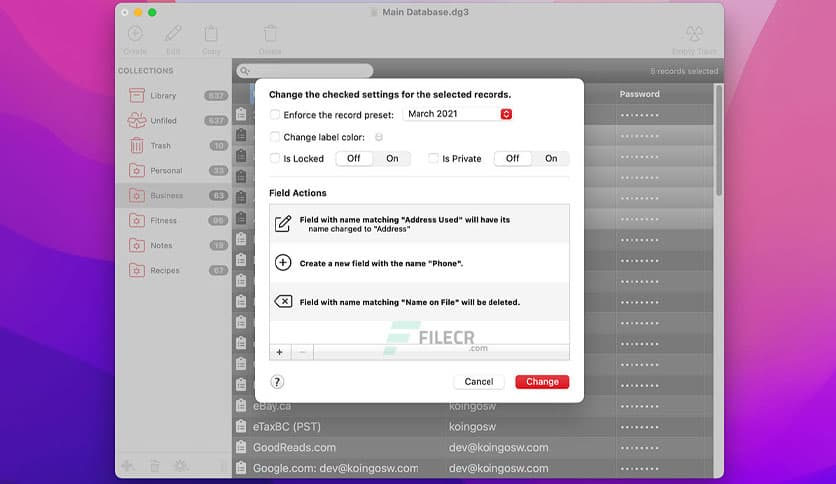
Task: Add a field action with plus button
Action: [x=279, y=352]
